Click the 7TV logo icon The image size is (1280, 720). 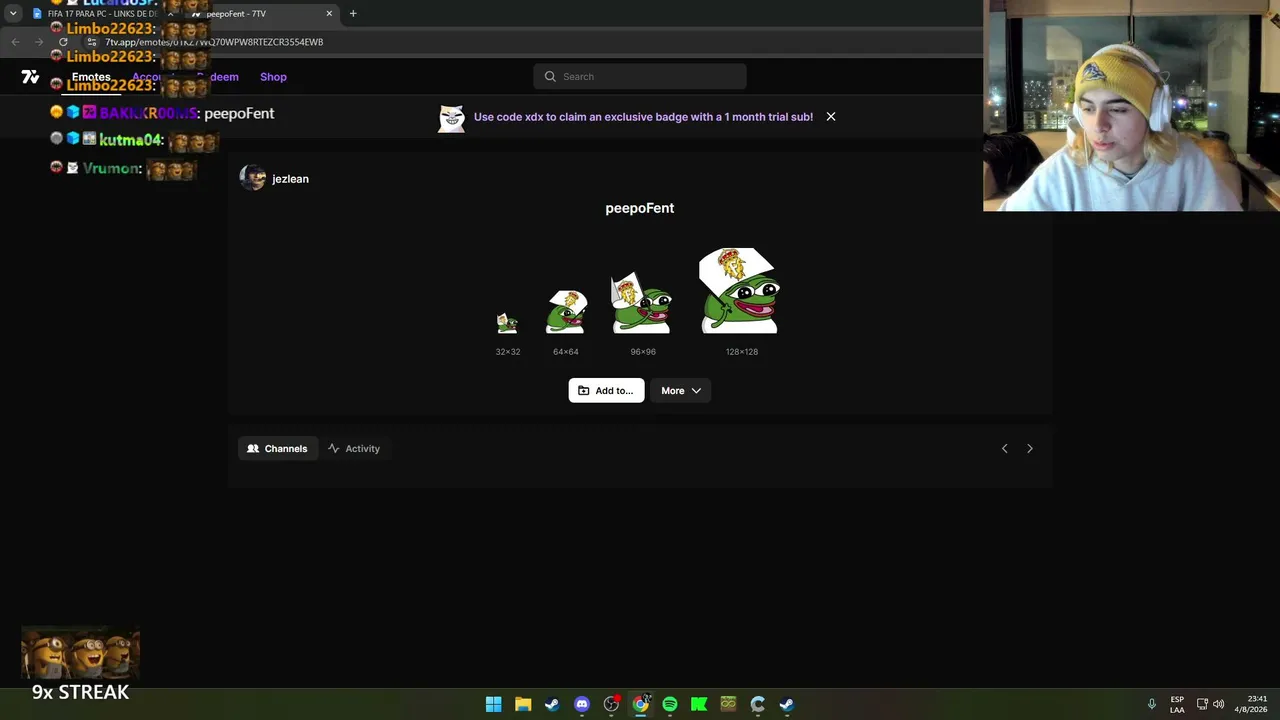tap(30, 77)
